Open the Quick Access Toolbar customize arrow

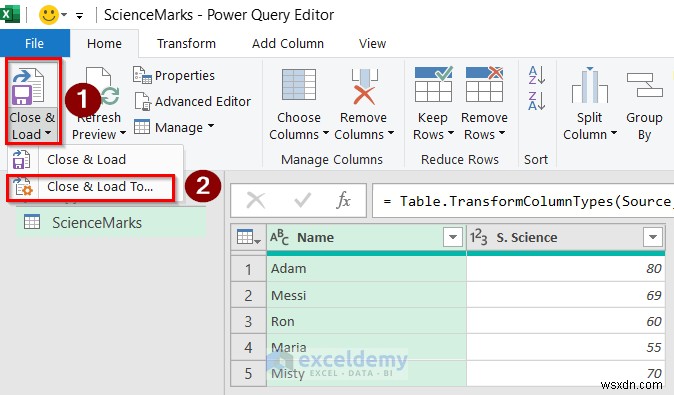pyautogui.click(x=80, y=16)
